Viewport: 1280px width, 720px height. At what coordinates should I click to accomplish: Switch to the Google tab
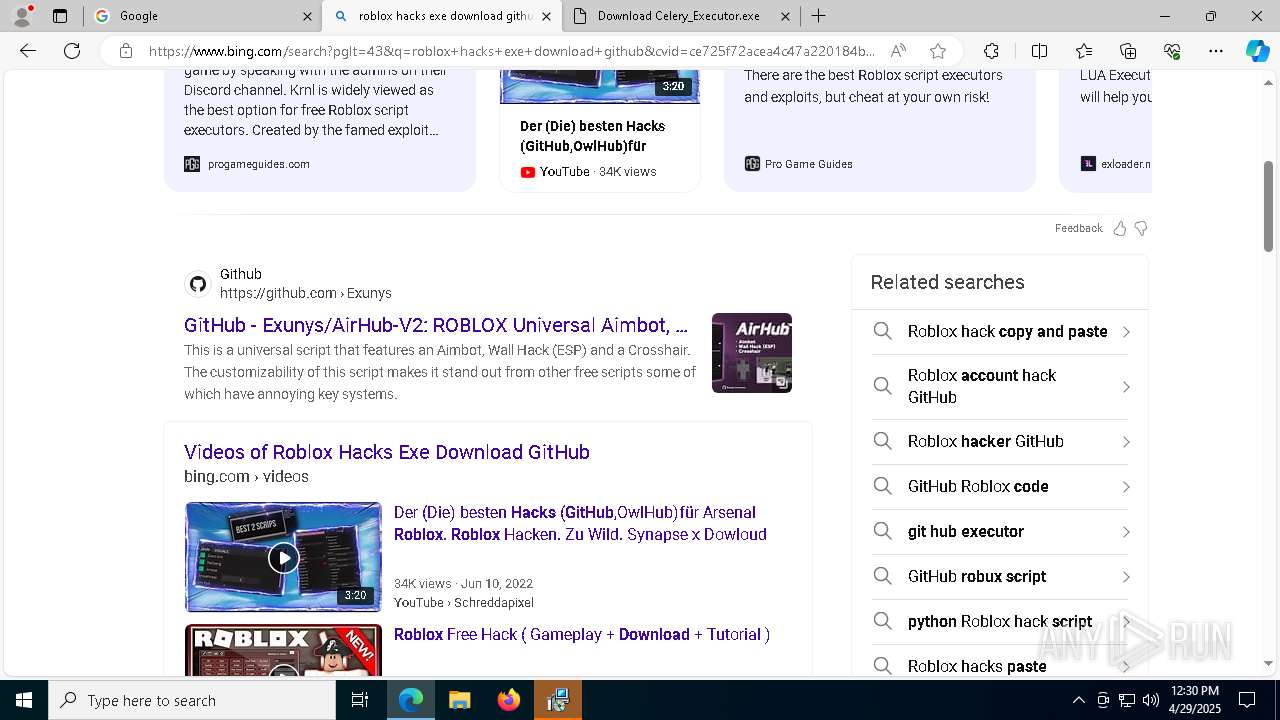click(200, 16)
